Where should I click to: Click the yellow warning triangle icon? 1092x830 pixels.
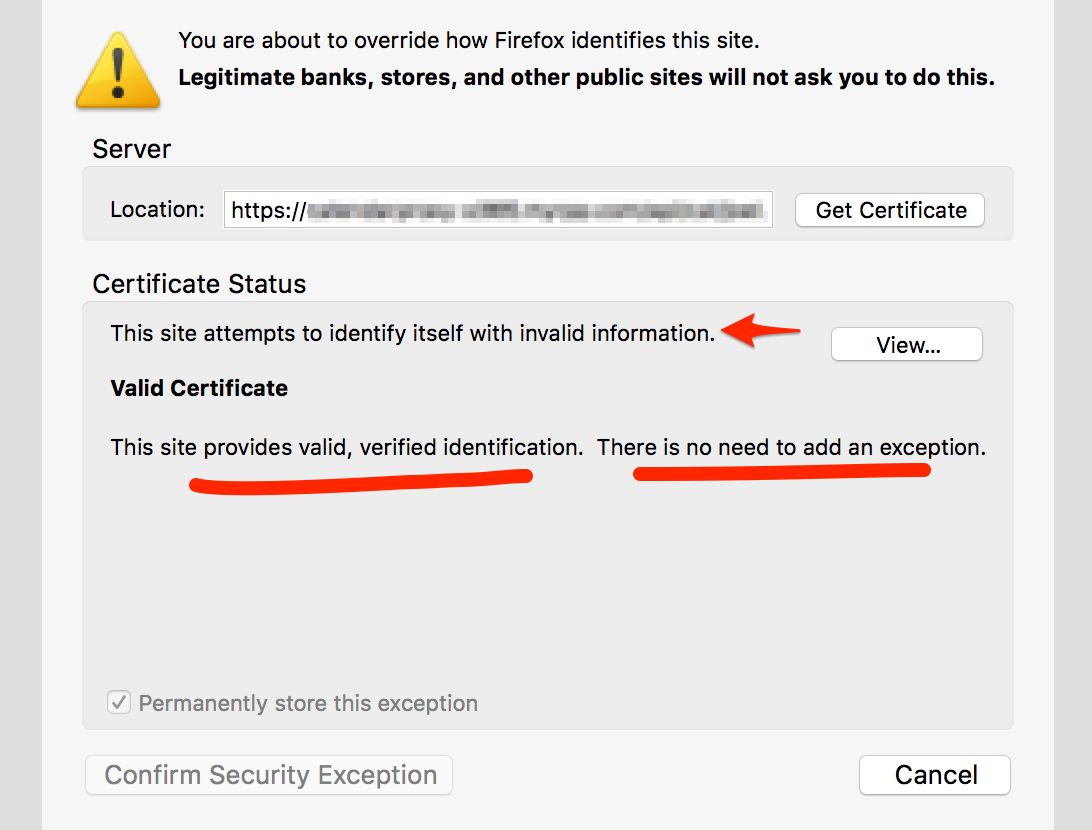click(118, 70)
